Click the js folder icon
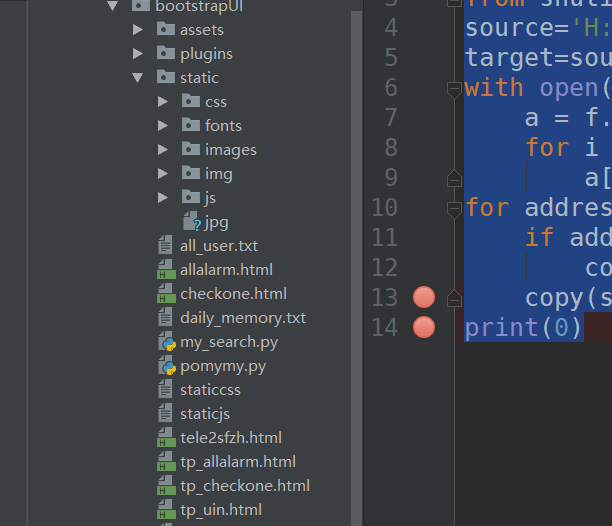This screenshot has width=612, height=526. [x=190, y=197]
